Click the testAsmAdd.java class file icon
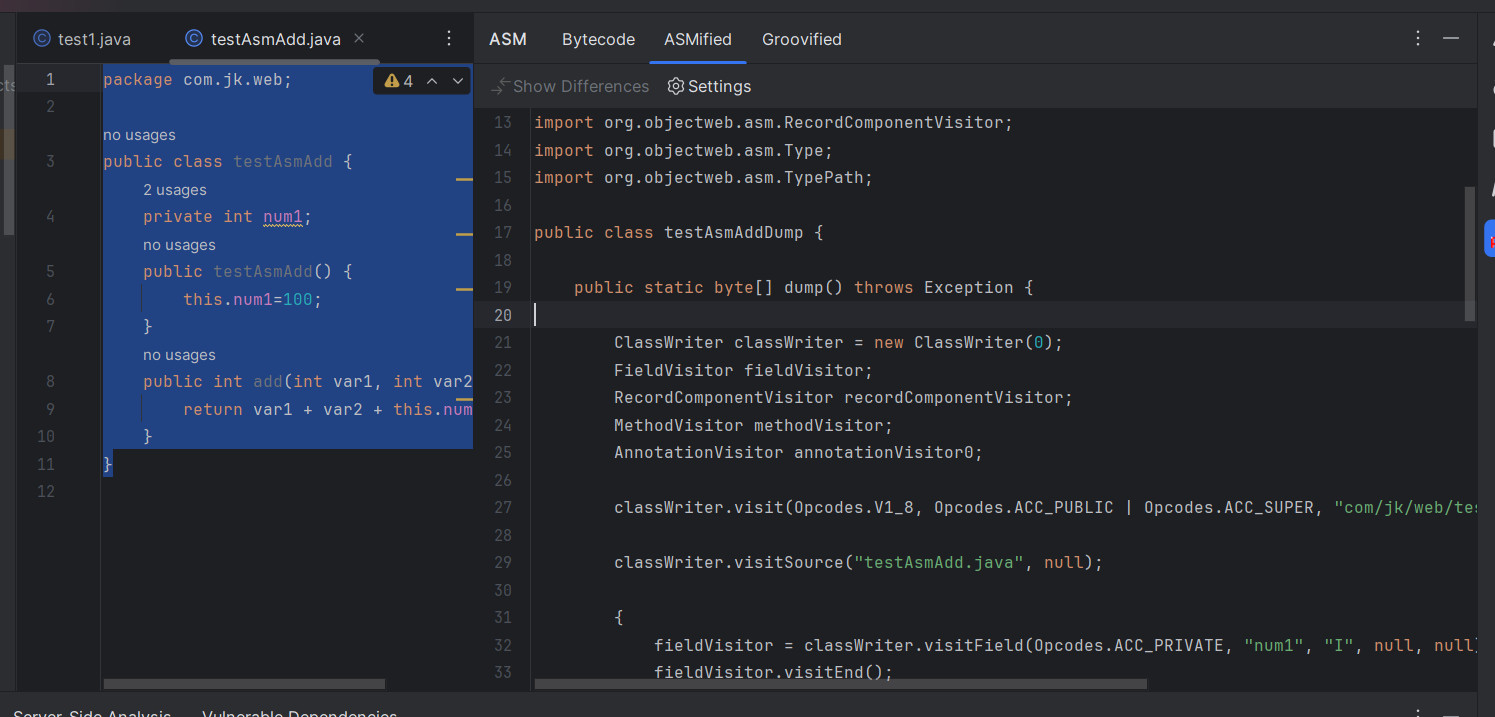The width and height of the screenshot is (1495, 717). pos(194,39)
